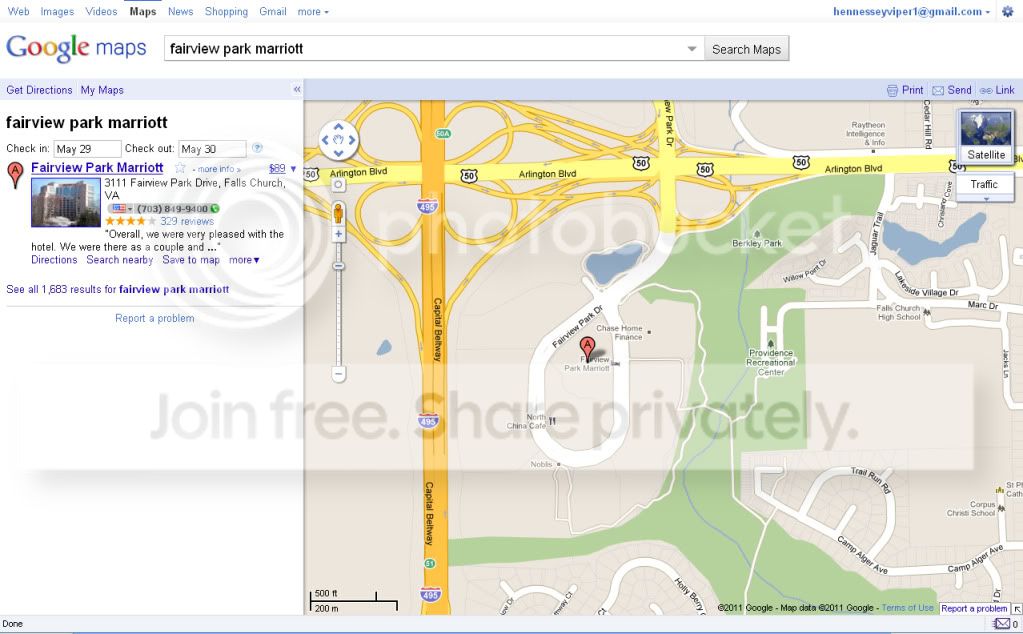The width and height of the screenshot is (1023, 634).
Task: Click Report a problem in left panel
Action: click(x=155, y=318)
